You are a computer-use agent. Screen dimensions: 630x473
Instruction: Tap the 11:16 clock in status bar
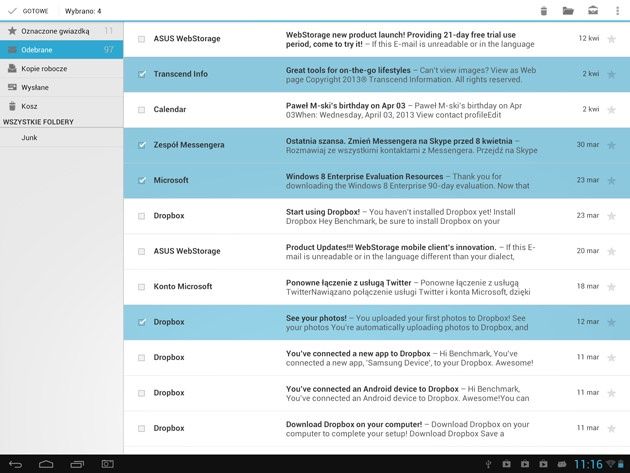[588, 465]
